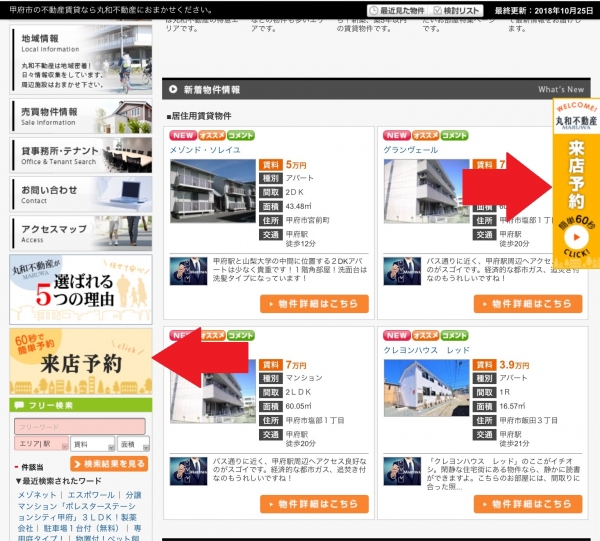Click the play icon on the 来店予約 side tab
The image size is (600, 541).
coord(576,237)
